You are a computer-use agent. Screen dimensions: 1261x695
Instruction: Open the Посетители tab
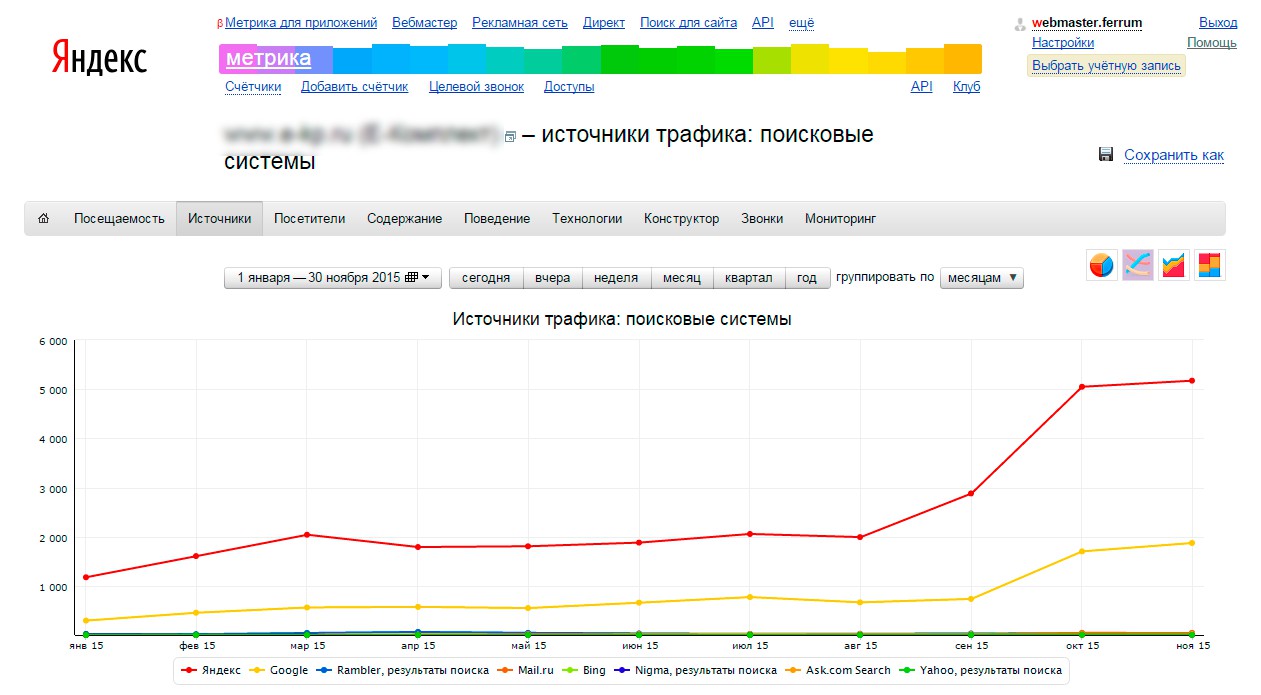click(x=309, y=218)
